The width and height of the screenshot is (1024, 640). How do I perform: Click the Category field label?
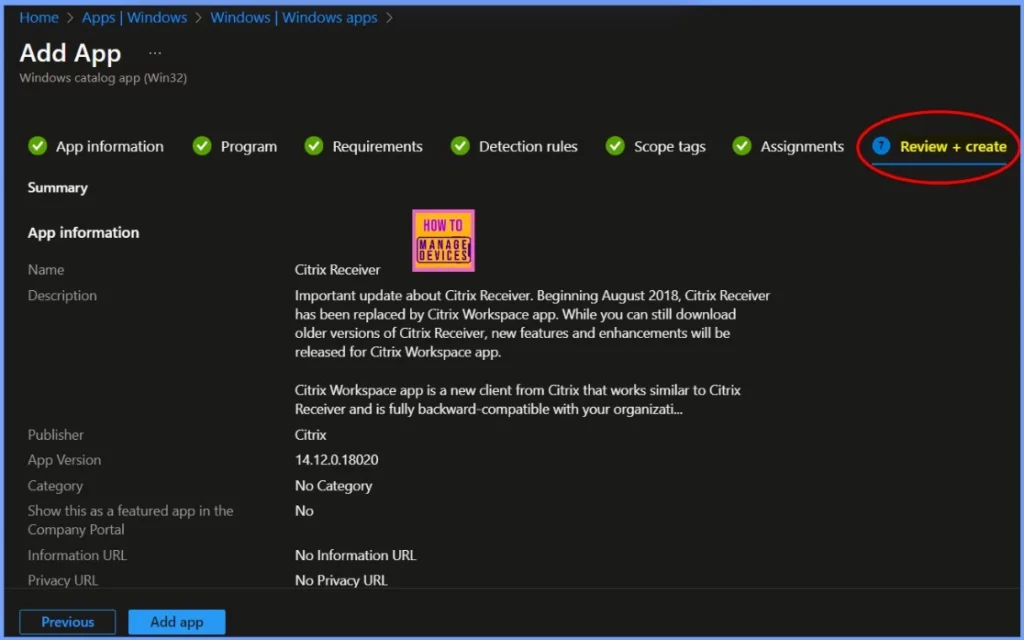(55, 486)
